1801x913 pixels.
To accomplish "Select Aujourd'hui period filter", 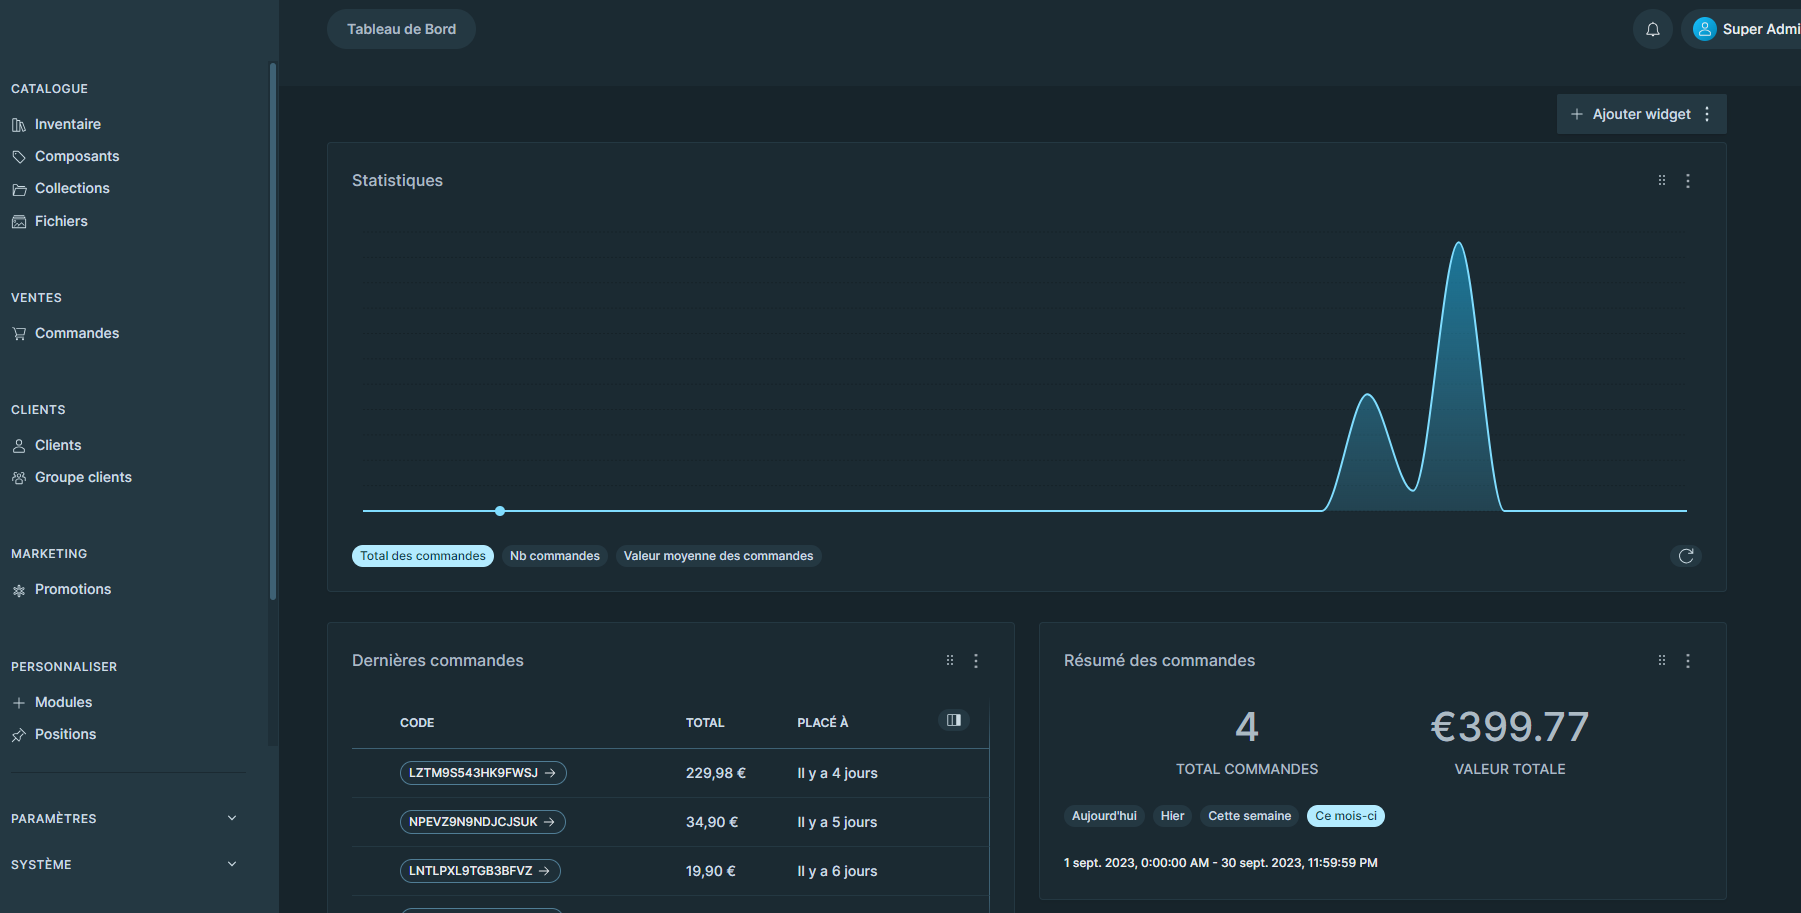I will (1104, 816).
